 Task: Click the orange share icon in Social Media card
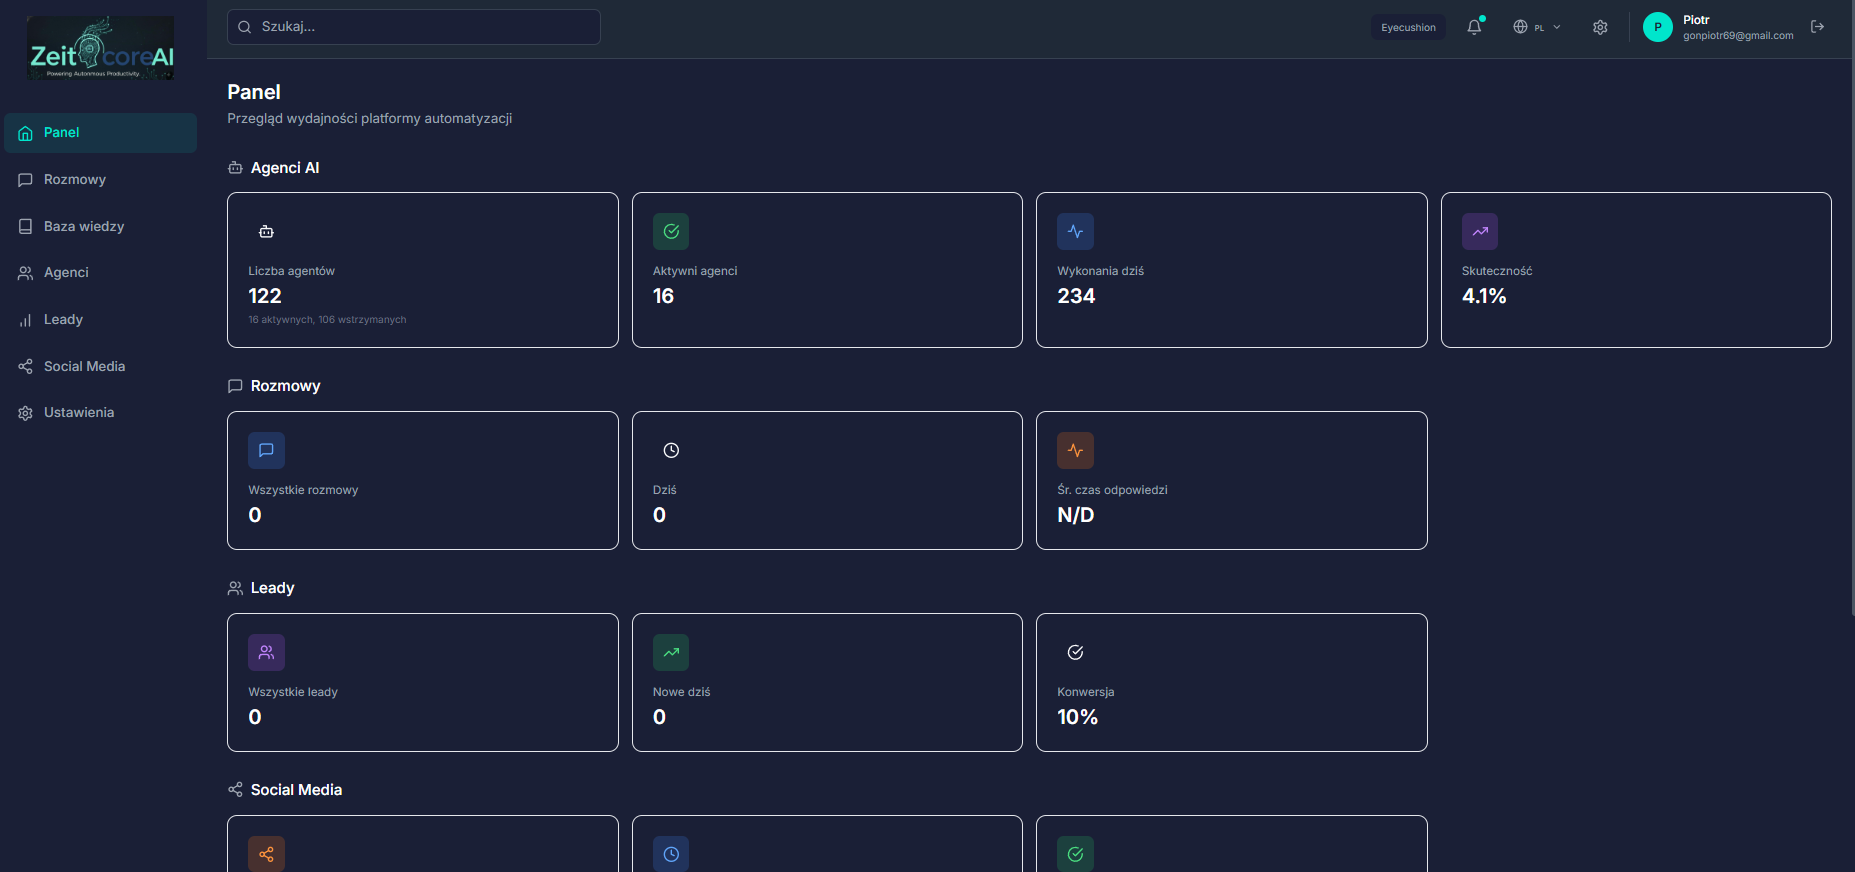(x=266, y=854)
